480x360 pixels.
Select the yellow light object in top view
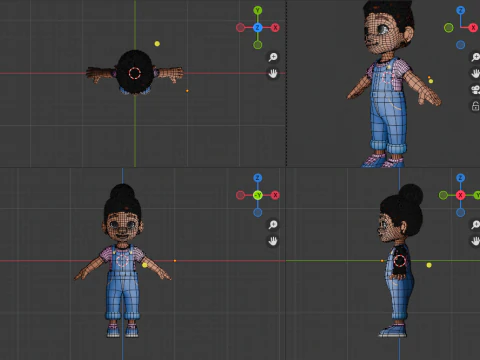coord(157,44)
